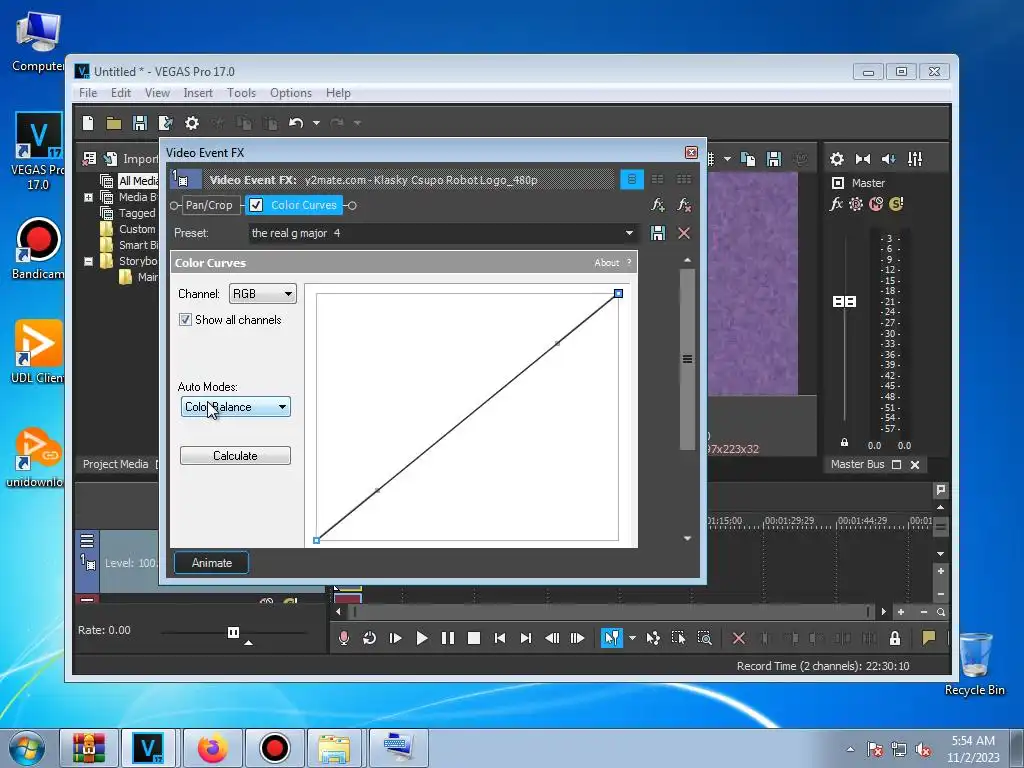The width and height of the screenshot is (1024, 768).
Task: Stop playback
Action: coord(474,638)
